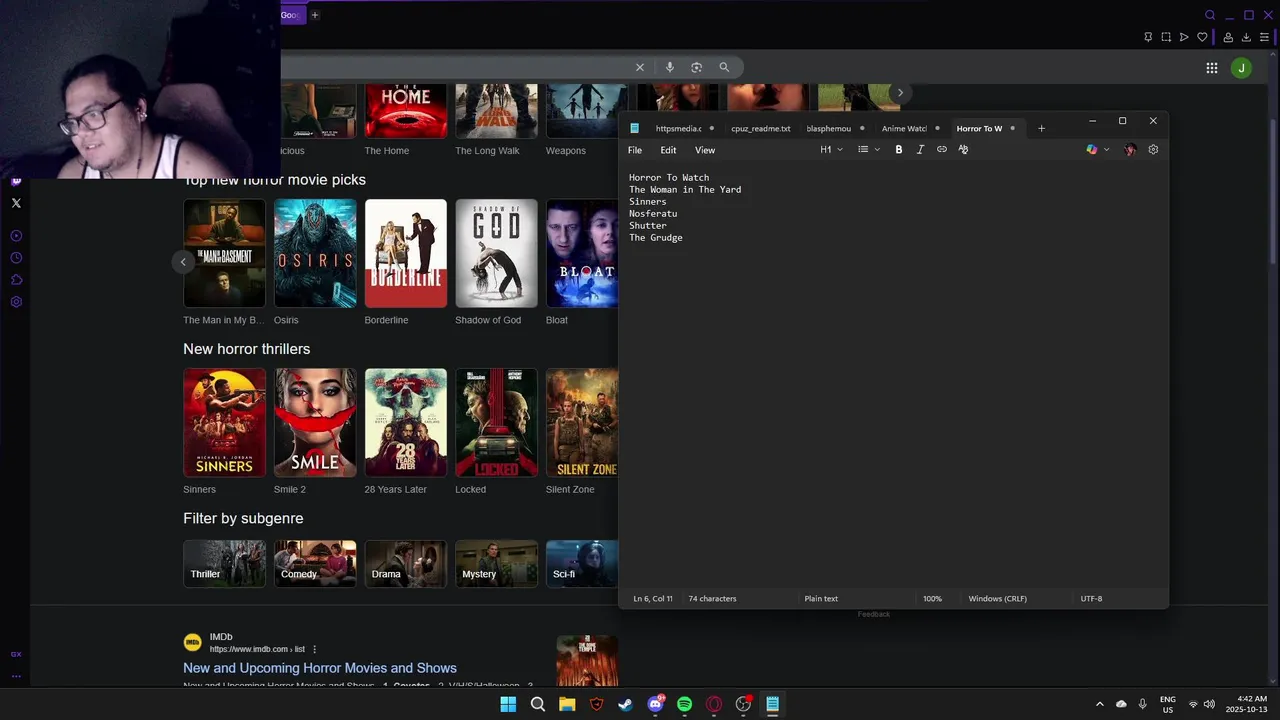The height and width of the screenshot is (720, 1280).
Task: Click Ln 6, Col 11 status entry
Action: (x=653, y=599)
